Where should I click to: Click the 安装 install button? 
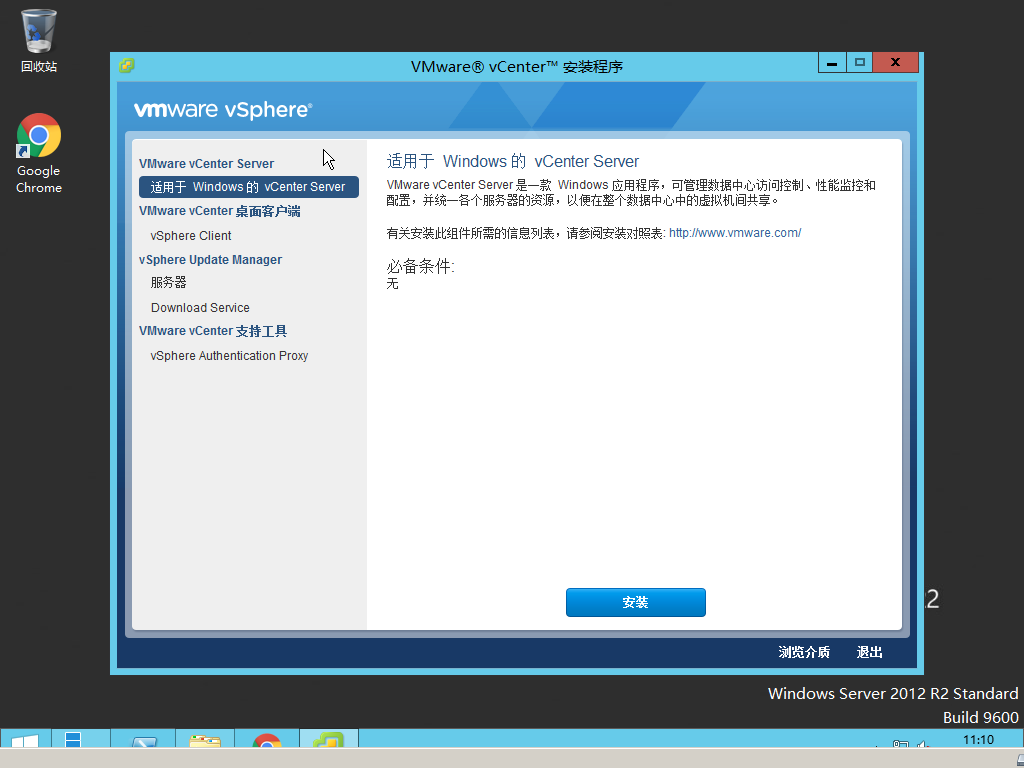click(x=635, y=602)
